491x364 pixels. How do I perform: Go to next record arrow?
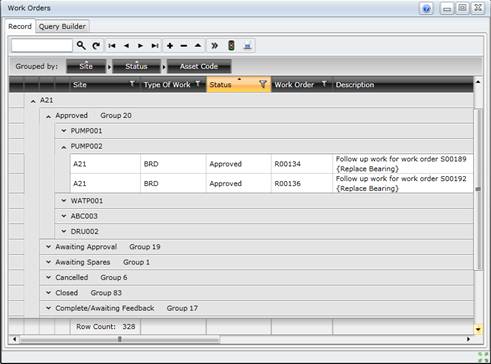(x=140, y=46)
